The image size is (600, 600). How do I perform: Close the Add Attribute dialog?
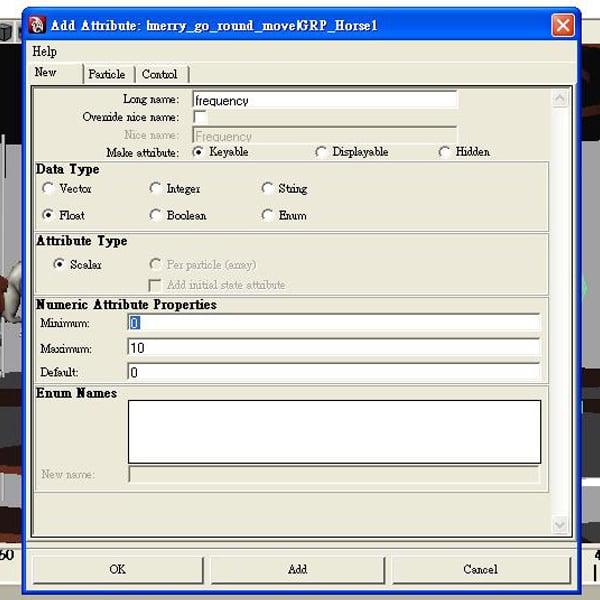(x=562, y=25)
